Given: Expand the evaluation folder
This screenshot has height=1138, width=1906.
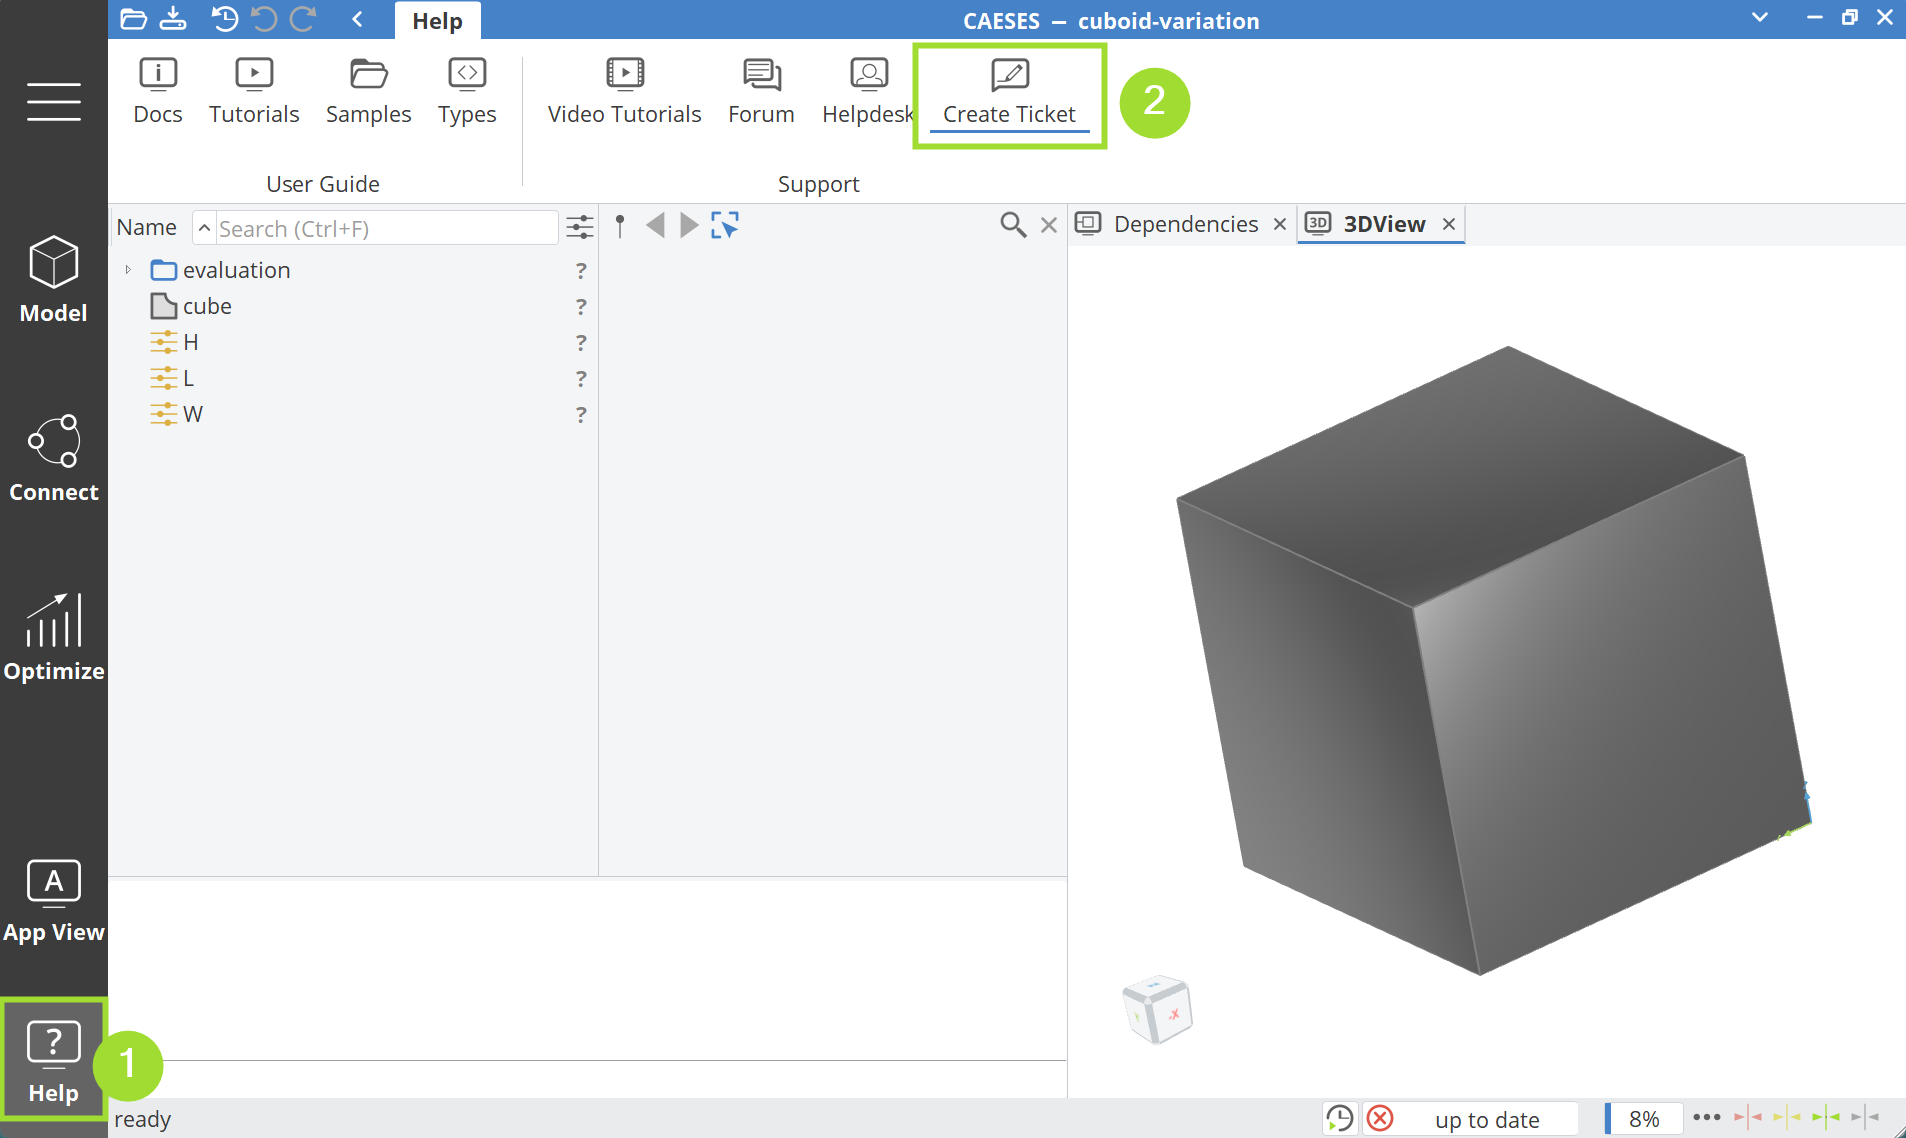Looking at the screenshot, I should point(128,270).
